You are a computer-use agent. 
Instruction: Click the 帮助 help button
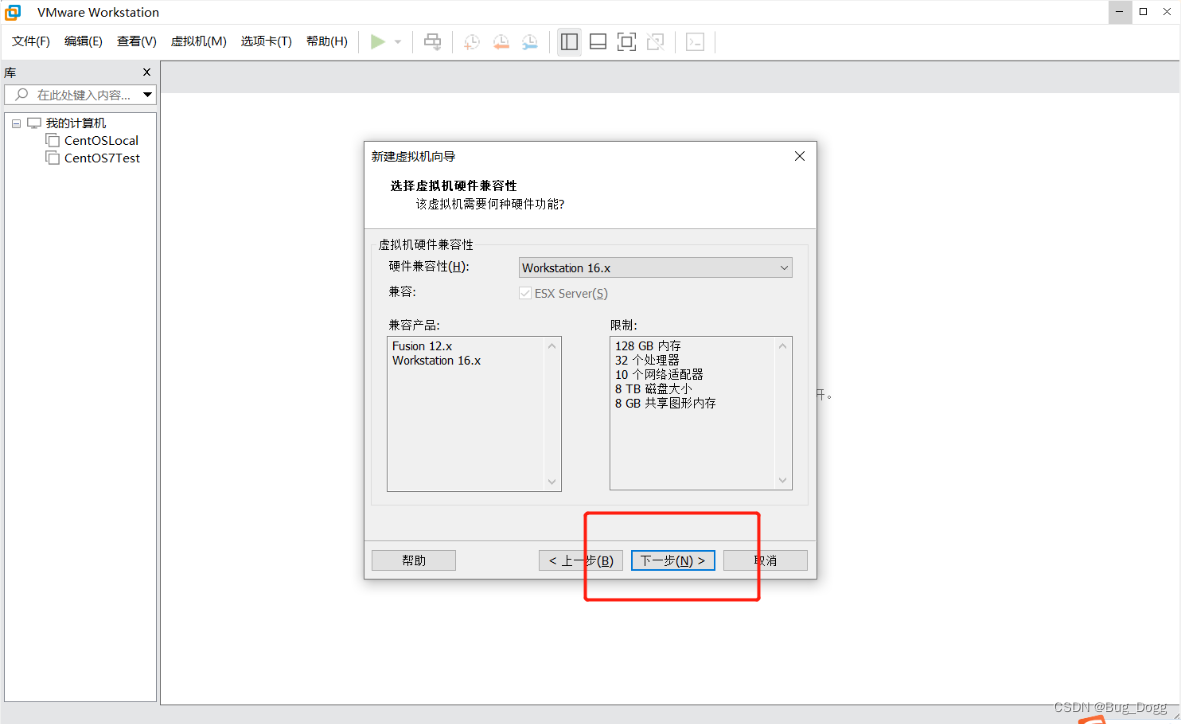coord(414,560)
